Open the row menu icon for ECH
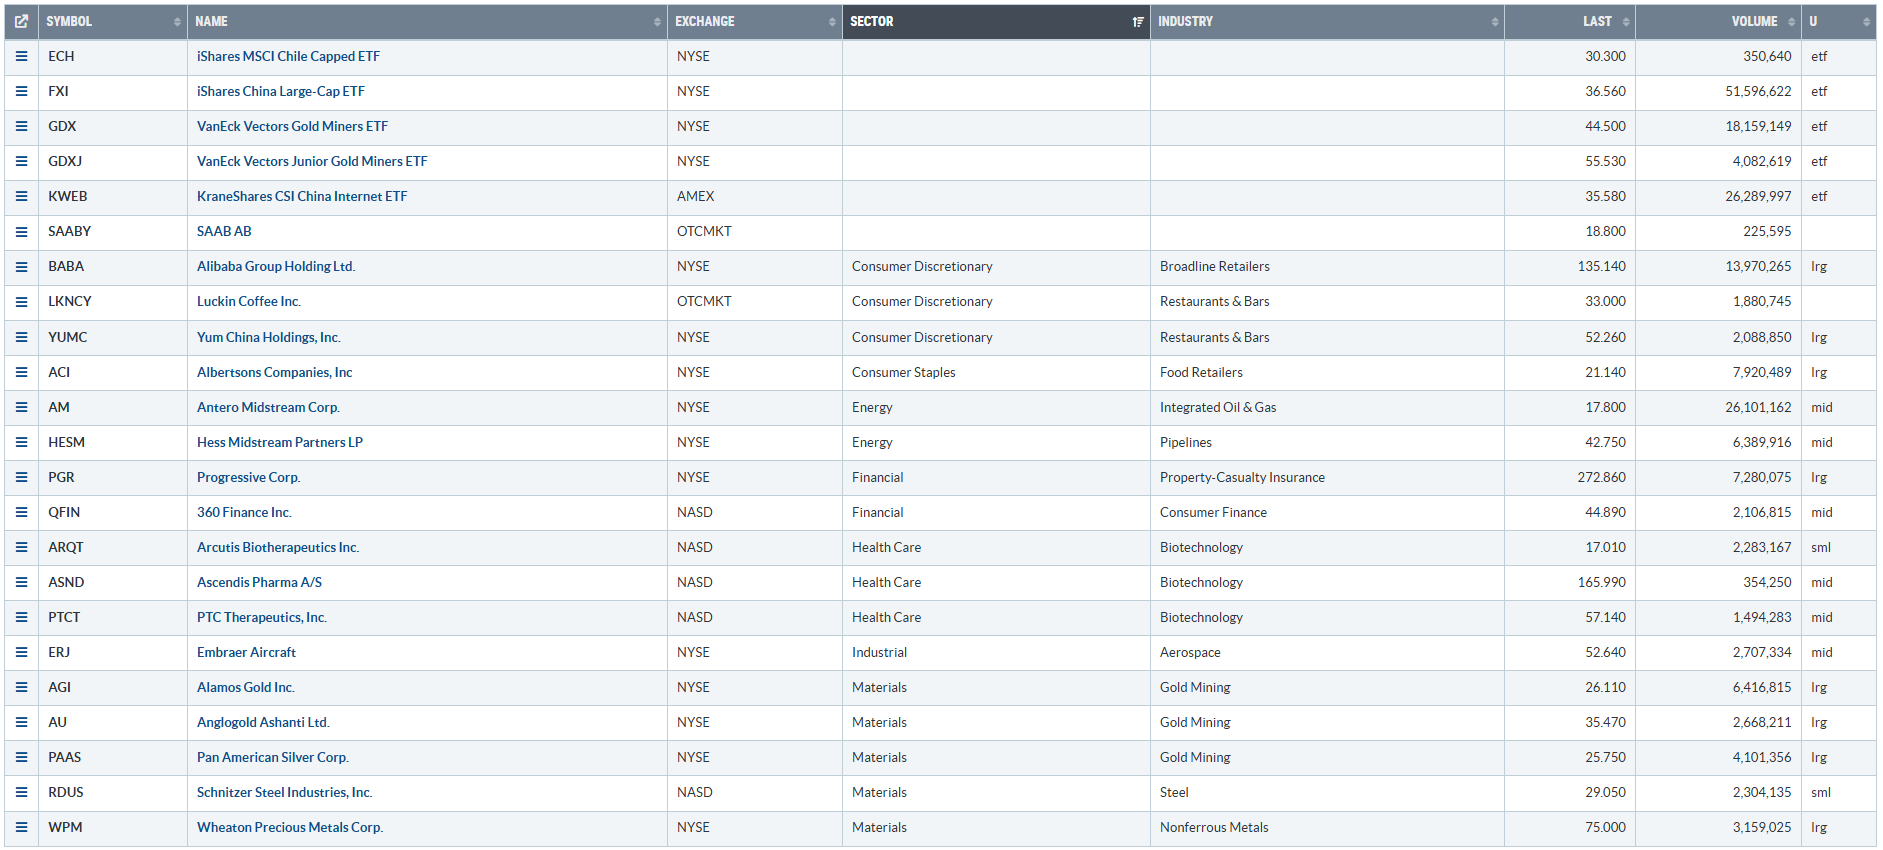1883x850 pixels. tap(21, 56)
